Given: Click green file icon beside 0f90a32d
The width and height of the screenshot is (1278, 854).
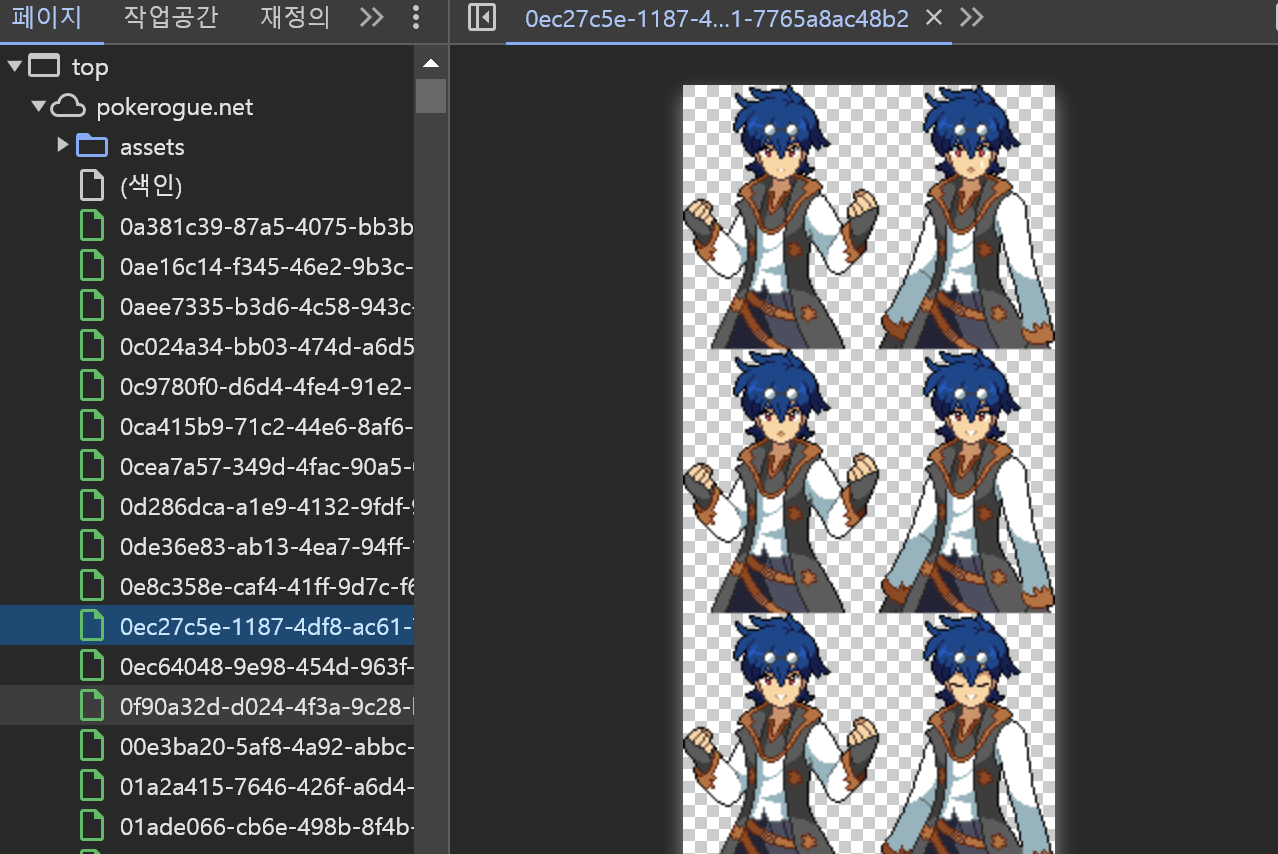Looking at the screenshot, I should [92, 706].
